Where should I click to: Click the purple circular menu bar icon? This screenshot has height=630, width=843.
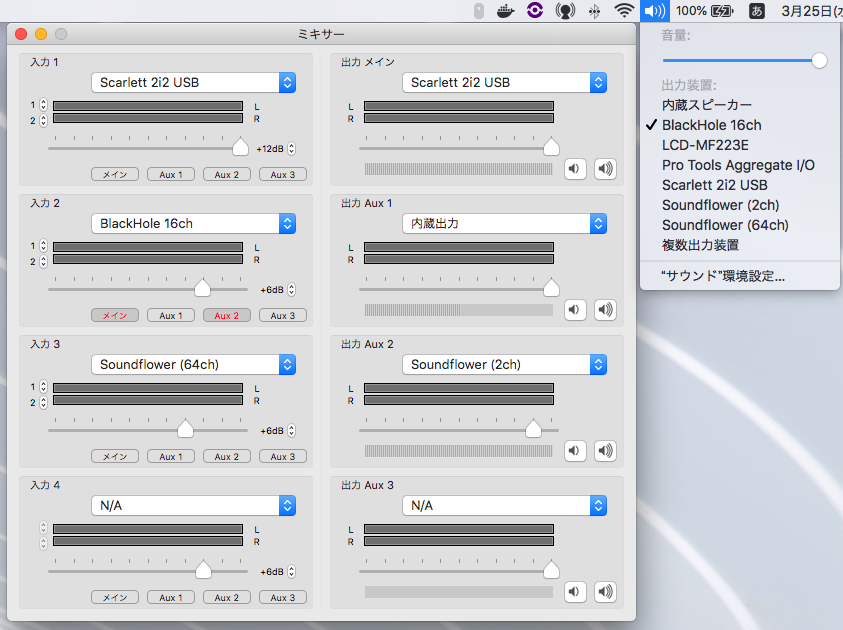coord(535,10)
